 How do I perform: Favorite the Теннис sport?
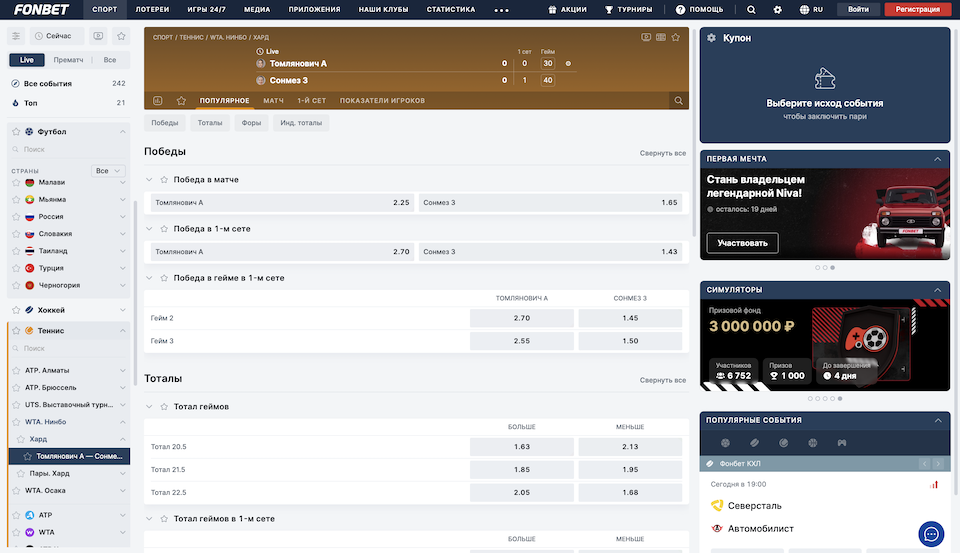pyautogui.click(x=16, y=331)
